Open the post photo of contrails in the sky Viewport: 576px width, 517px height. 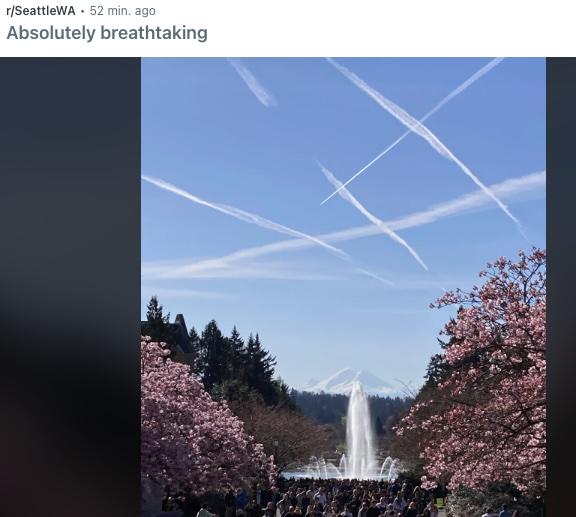[x=343, y=287]
